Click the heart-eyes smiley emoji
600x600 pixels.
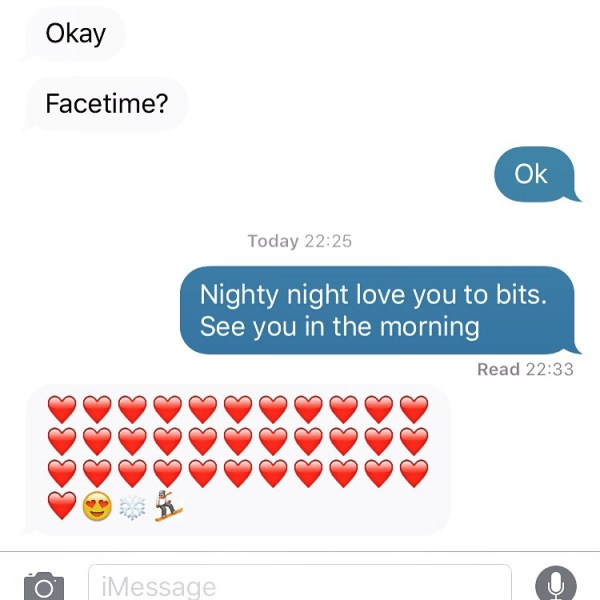pos(97,506)
